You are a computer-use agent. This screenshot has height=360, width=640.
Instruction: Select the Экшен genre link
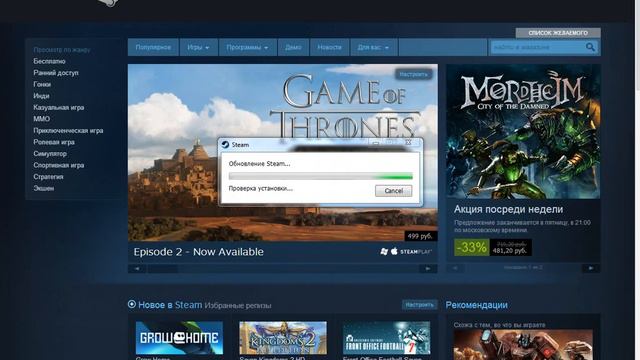pyautogui.click(x=44, y=188)
